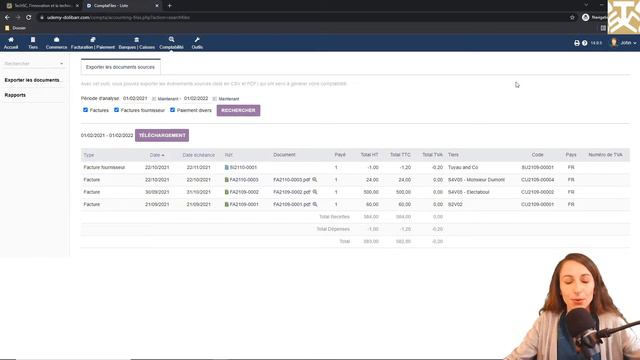The width and height of the screenshot is (640, 360).
Task: Click the invoice icon beside FA2110-0003
Action: (x=227, y=180)
